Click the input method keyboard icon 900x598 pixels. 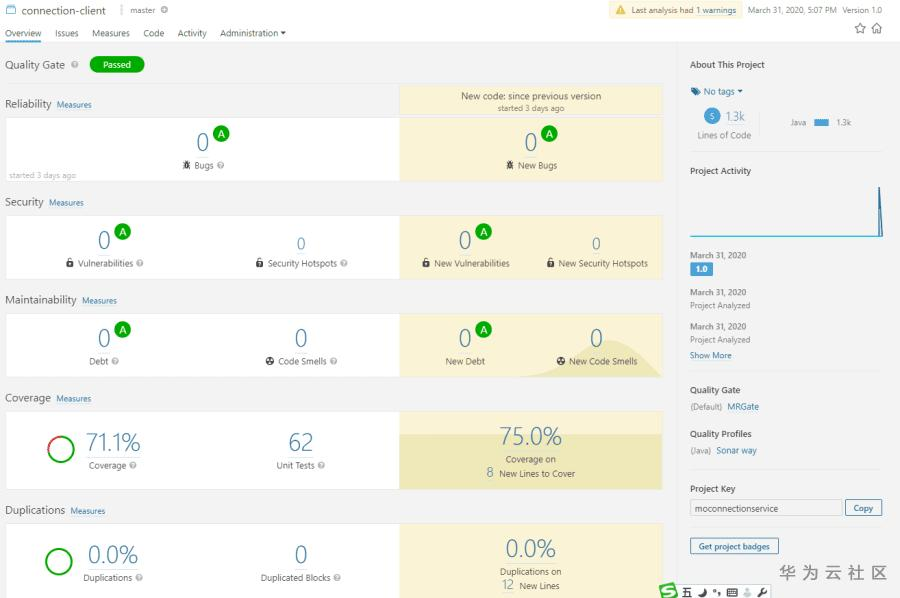coord(732,592)
